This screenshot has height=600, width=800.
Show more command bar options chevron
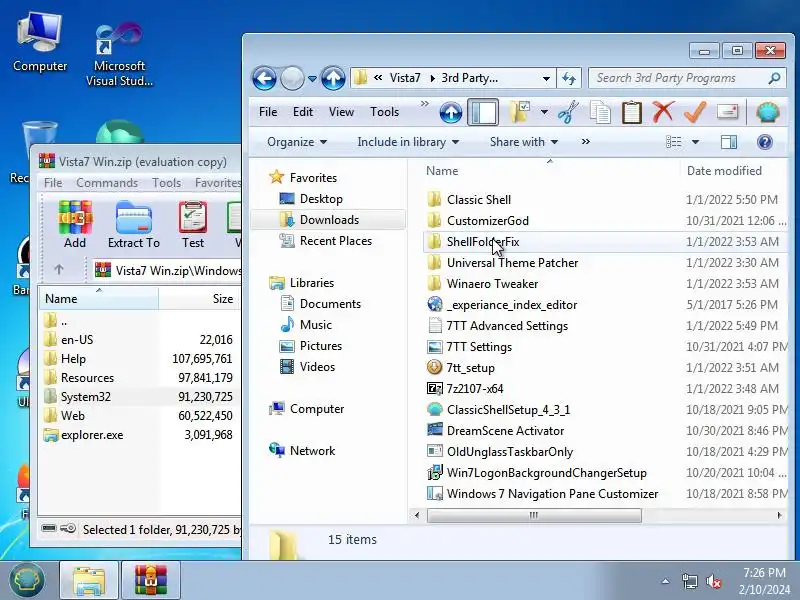pyautogui.click(x=586, y=142)
